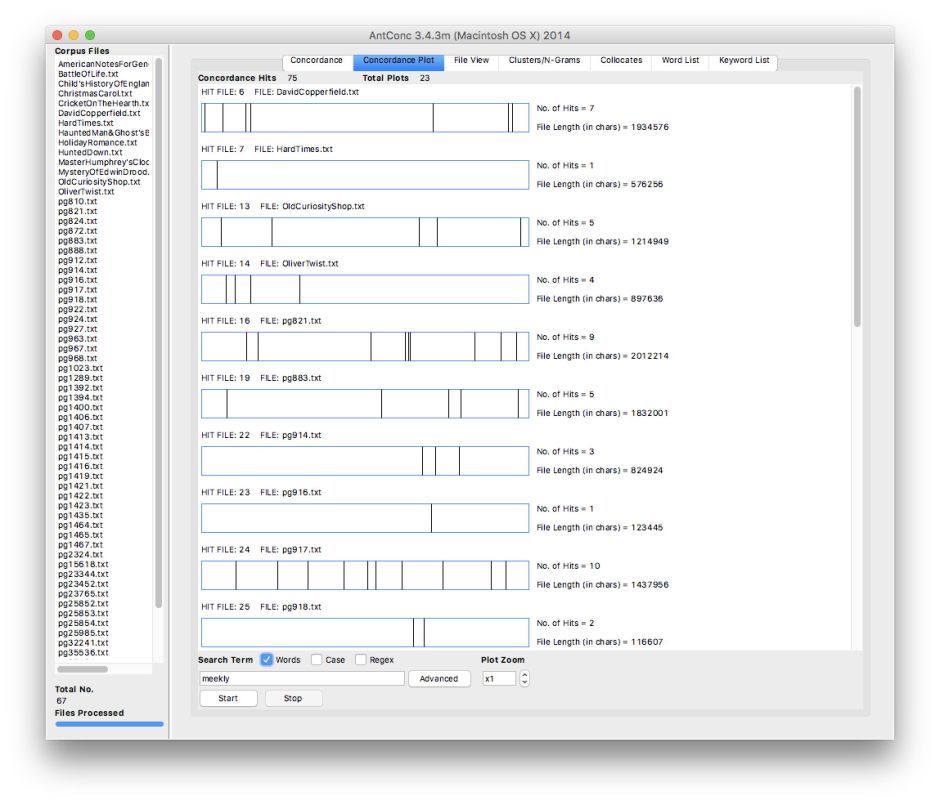The width and height of the screenshot is (940, 805).
Task: Click the Plot Zoom x1 field
Action: [x=499, y=679]
